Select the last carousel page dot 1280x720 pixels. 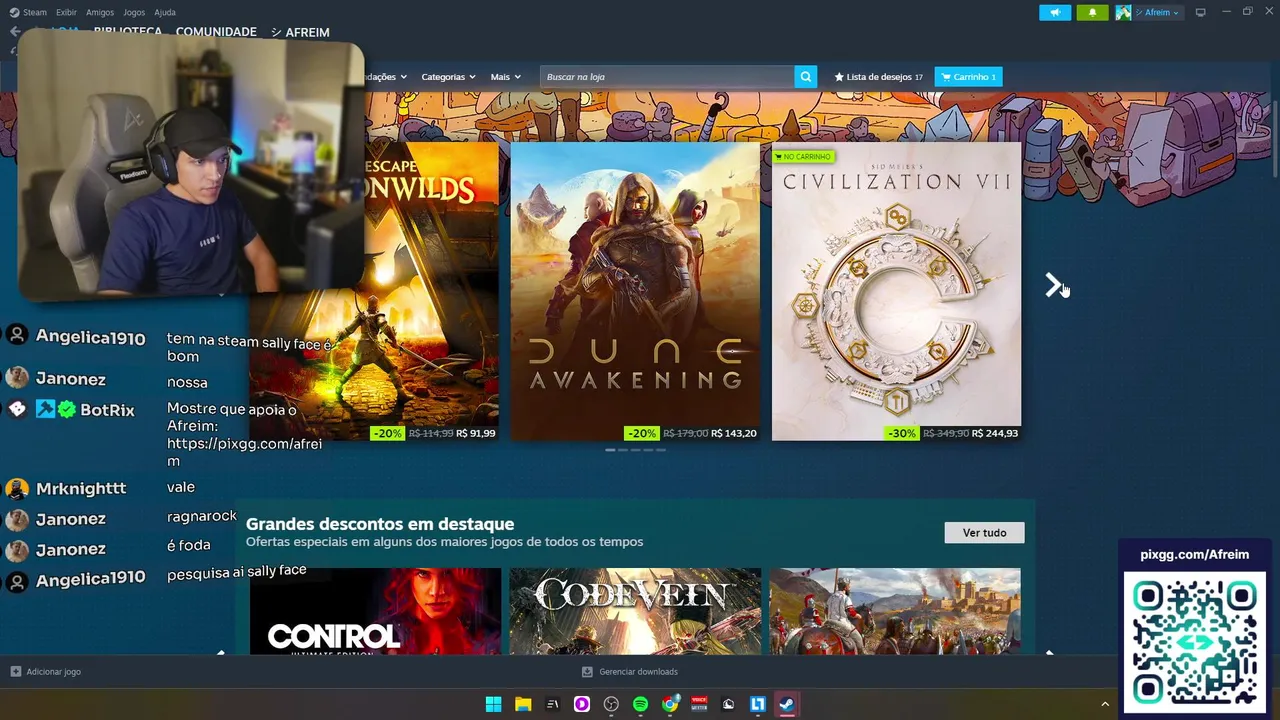pos(660,450)
